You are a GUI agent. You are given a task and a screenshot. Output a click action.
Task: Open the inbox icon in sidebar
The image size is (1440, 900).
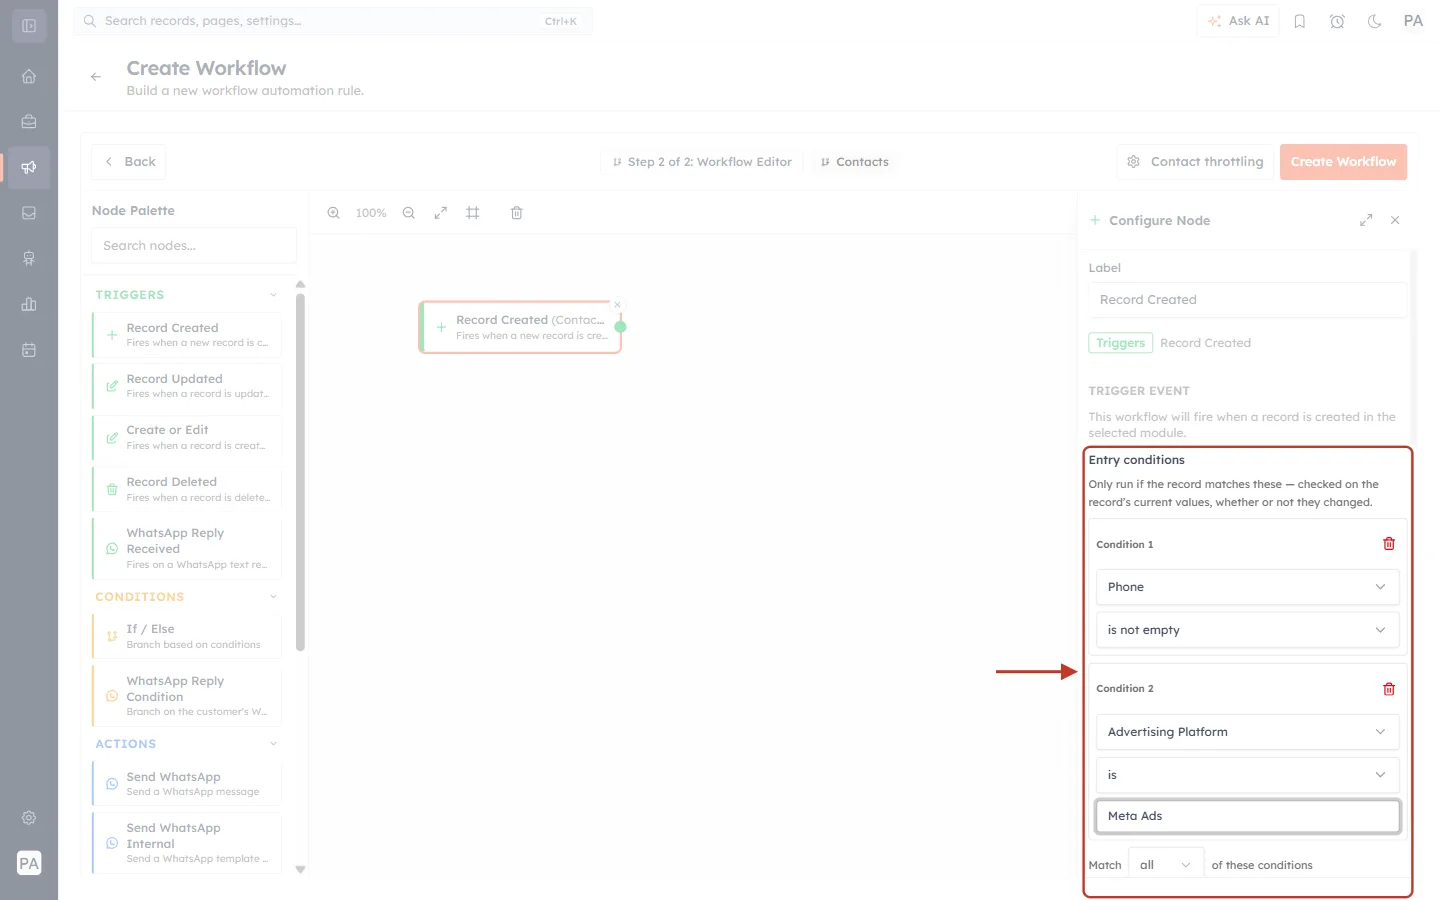(29, 213)
